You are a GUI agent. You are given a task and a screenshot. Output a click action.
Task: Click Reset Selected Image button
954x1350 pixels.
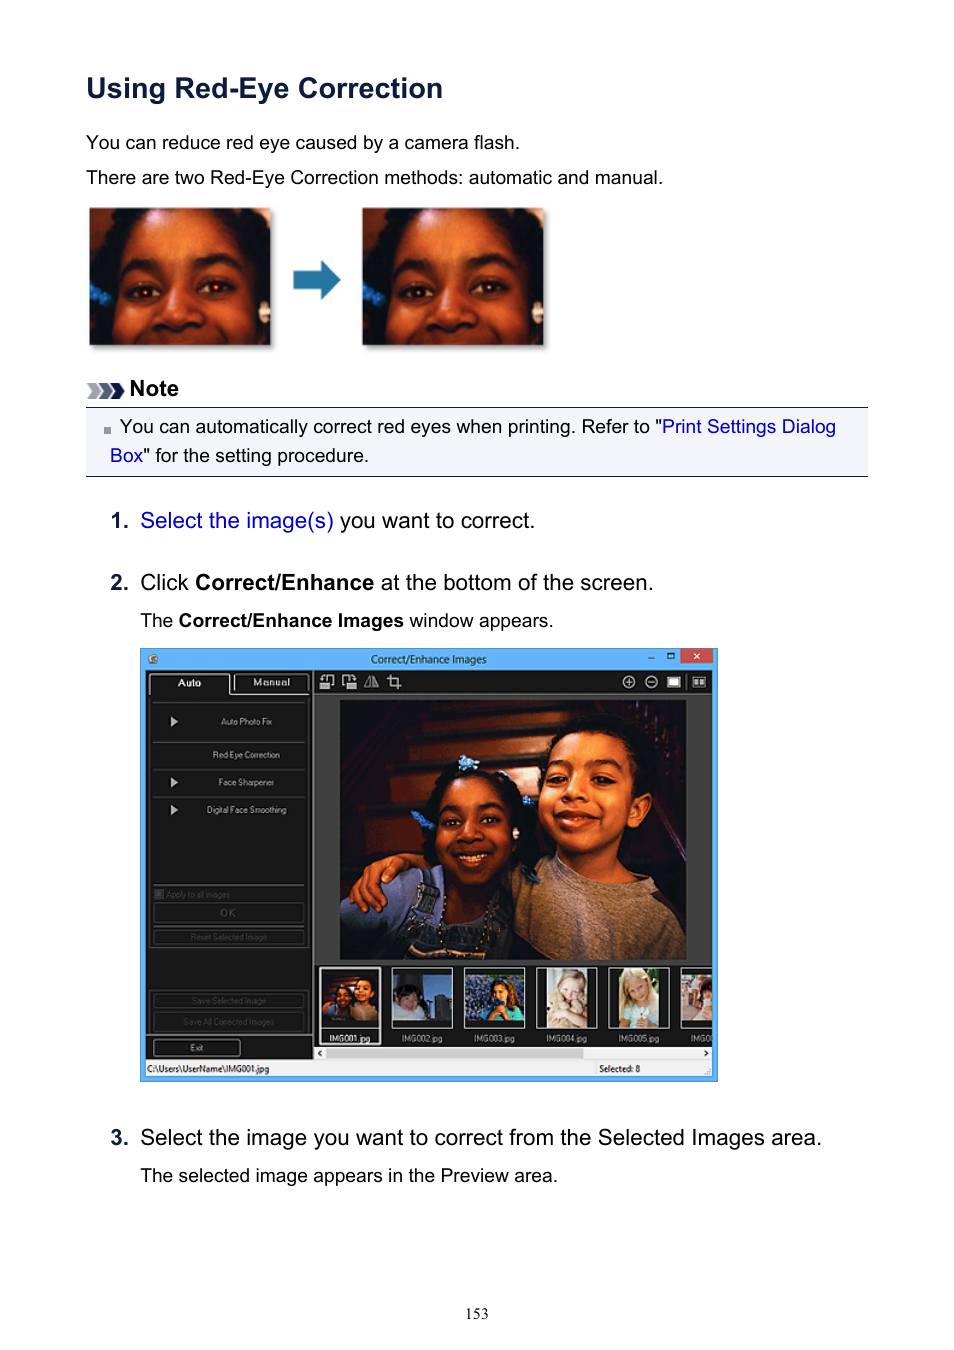[228, 937]
